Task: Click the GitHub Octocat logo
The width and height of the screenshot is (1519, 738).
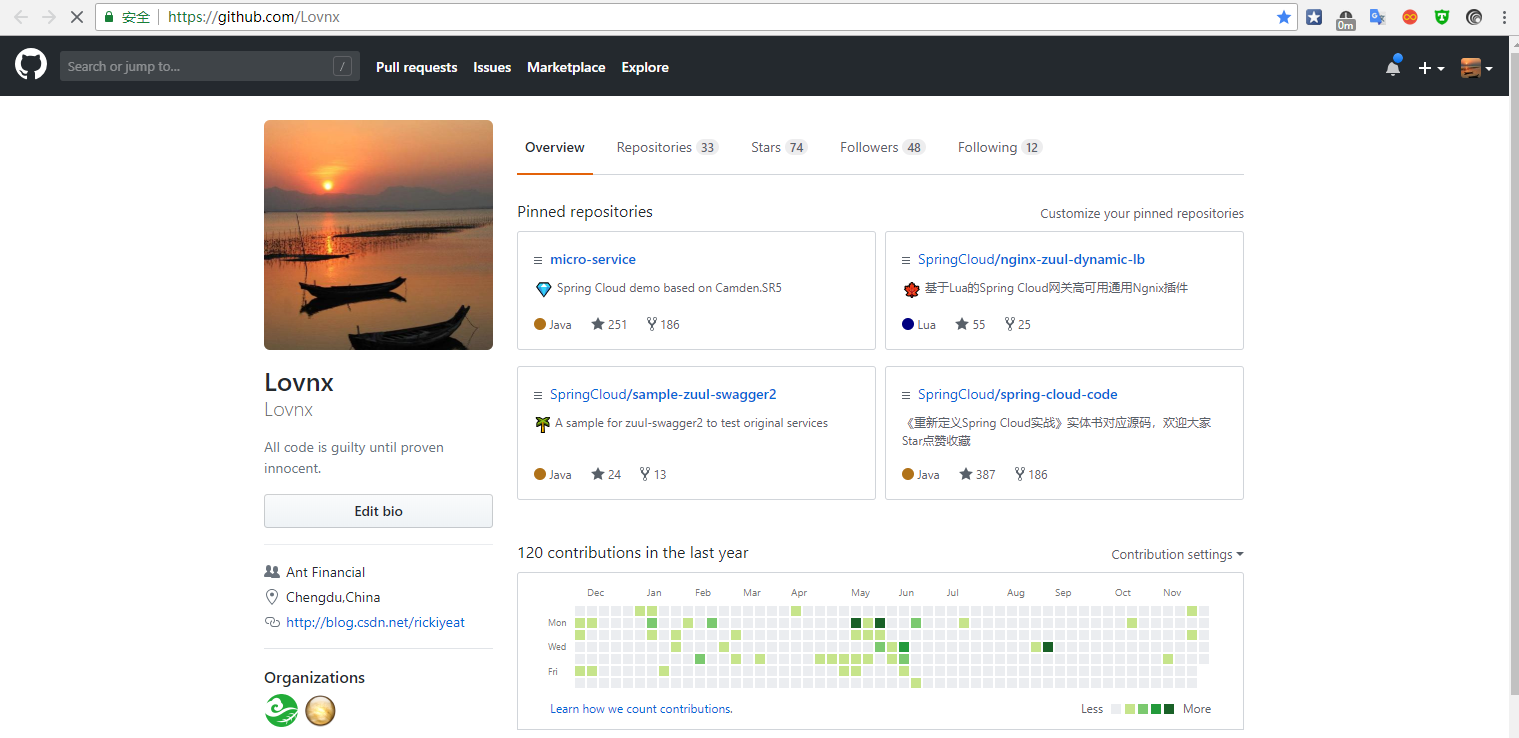Action: coord(31,66)
